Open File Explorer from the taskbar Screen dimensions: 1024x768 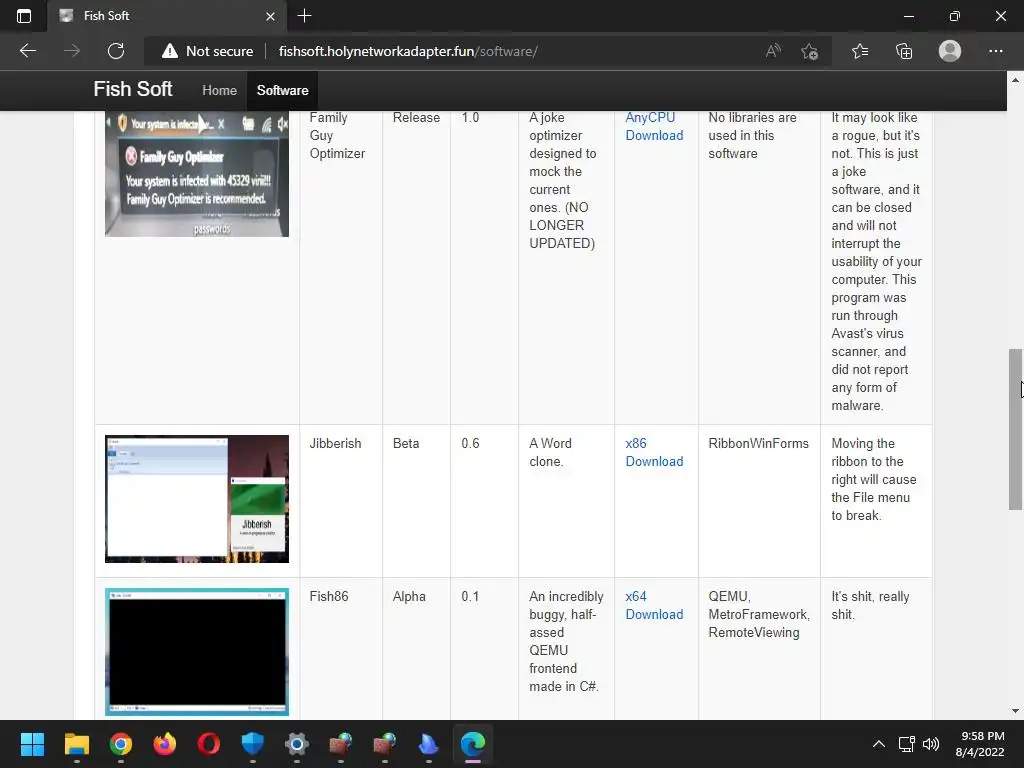[x=76, y=744]
